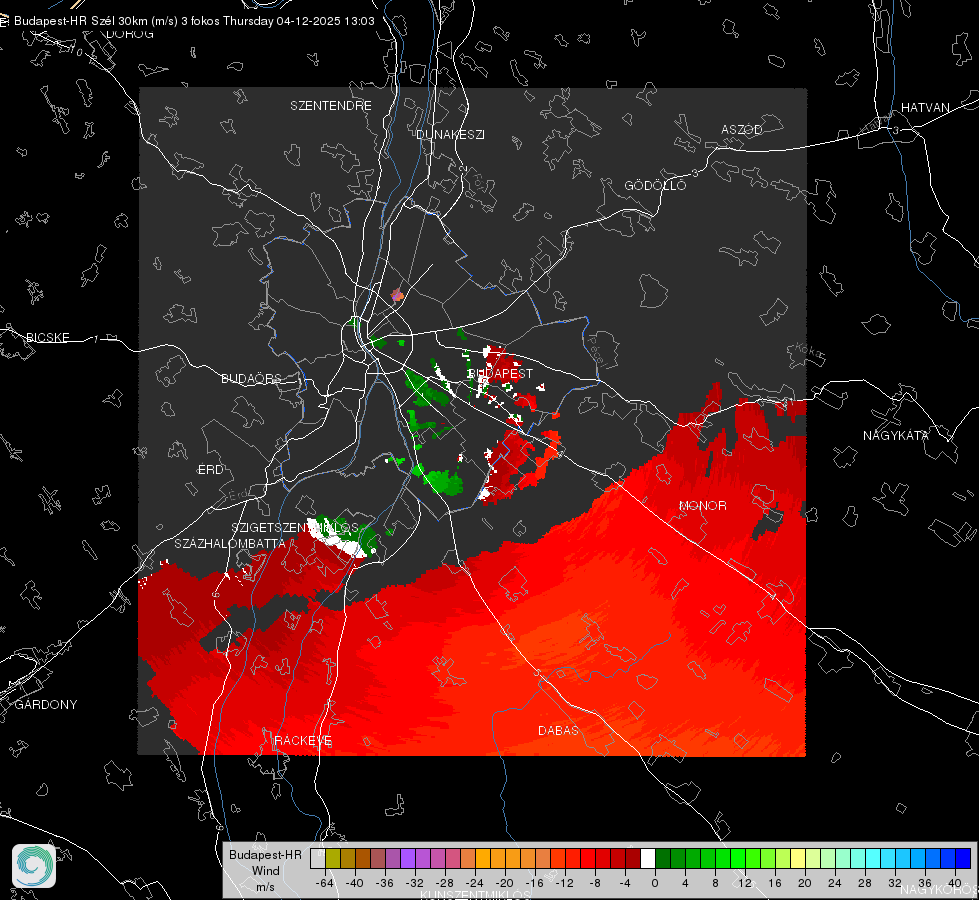
Task: Click the BICSKE label
Action: coord(47,338)
